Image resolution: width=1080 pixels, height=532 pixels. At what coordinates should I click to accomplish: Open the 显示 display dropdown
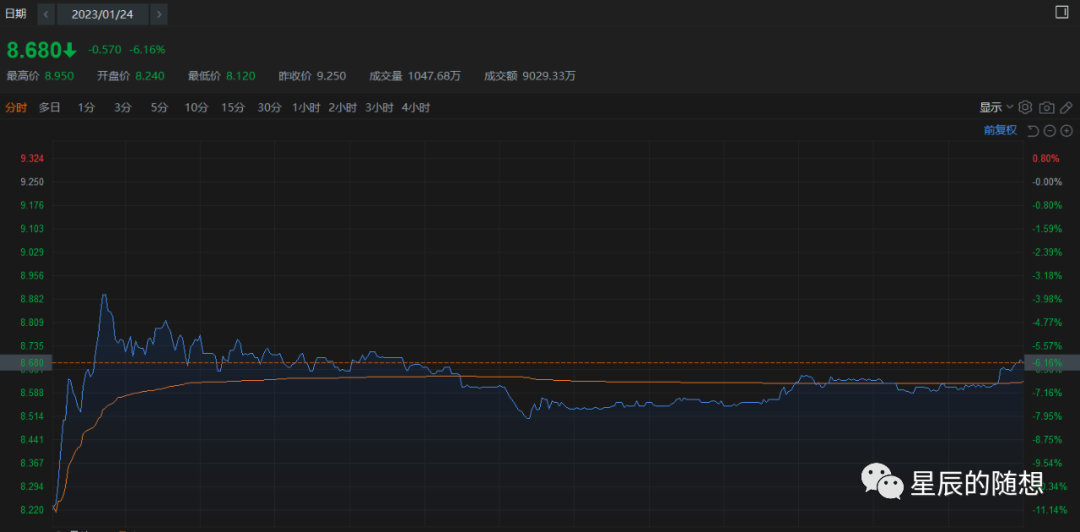996,108
